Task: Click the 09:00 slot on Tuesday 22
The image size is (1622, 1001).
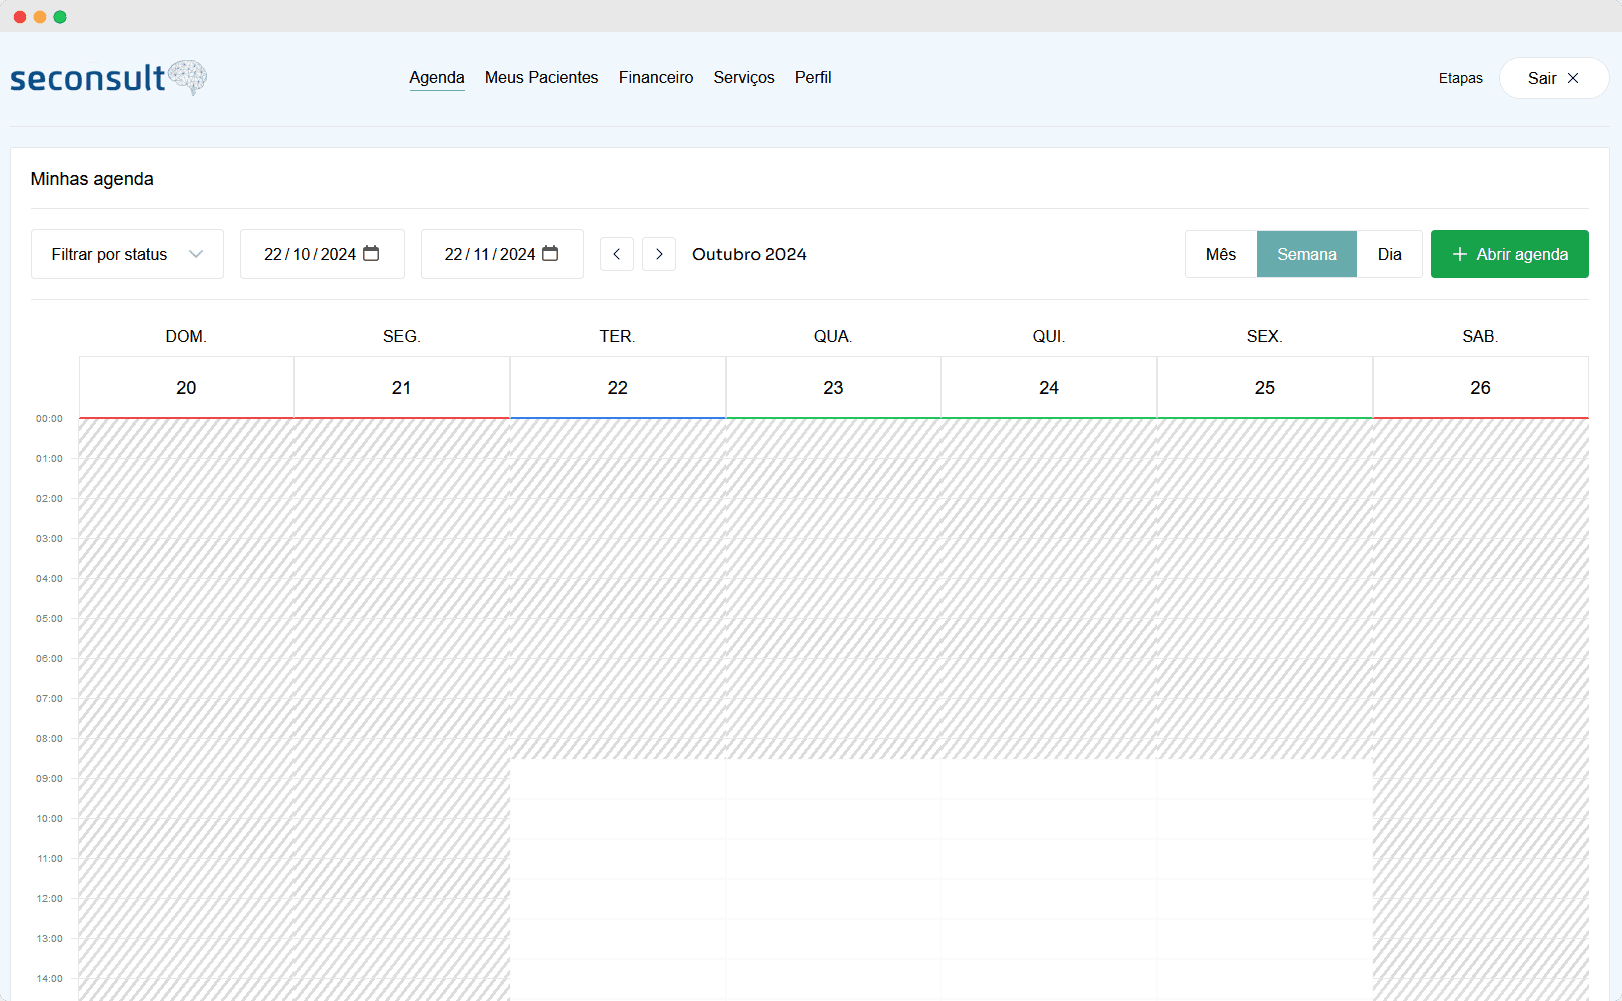Action: pyautogui.click(x=617, y=779)
